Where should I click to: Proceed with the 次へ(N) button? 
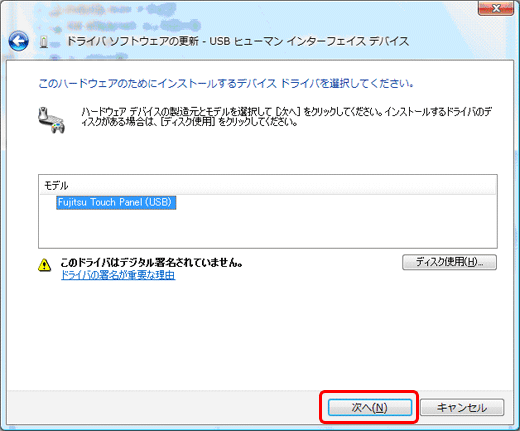pos(370,407)
